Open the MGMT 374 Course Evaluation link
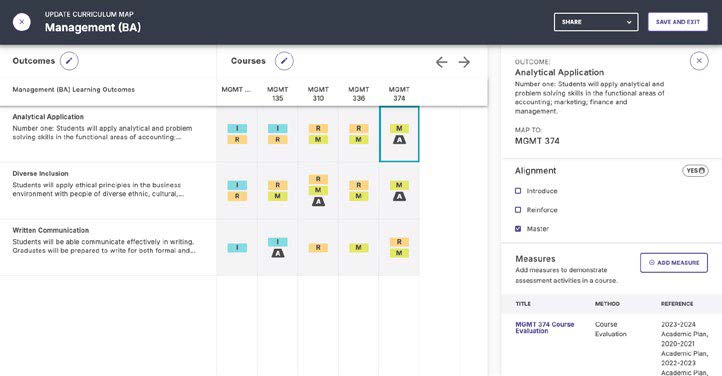This screenshot has width=722, height=376. coord(545,328)
